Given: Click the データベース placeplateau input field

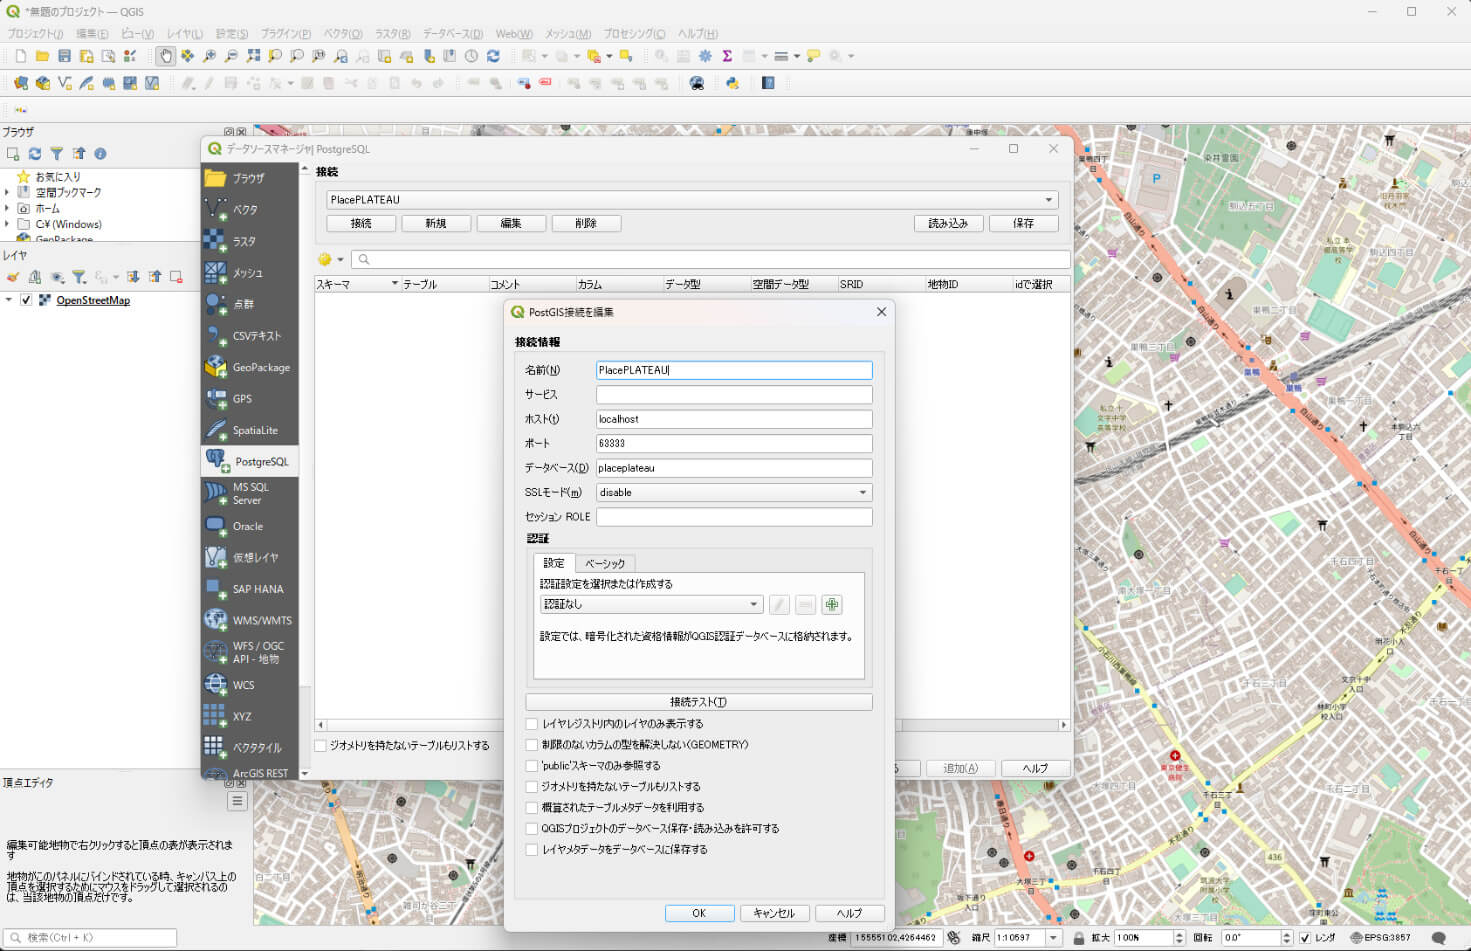Looking at the screenshot, I should pos(734,468).
